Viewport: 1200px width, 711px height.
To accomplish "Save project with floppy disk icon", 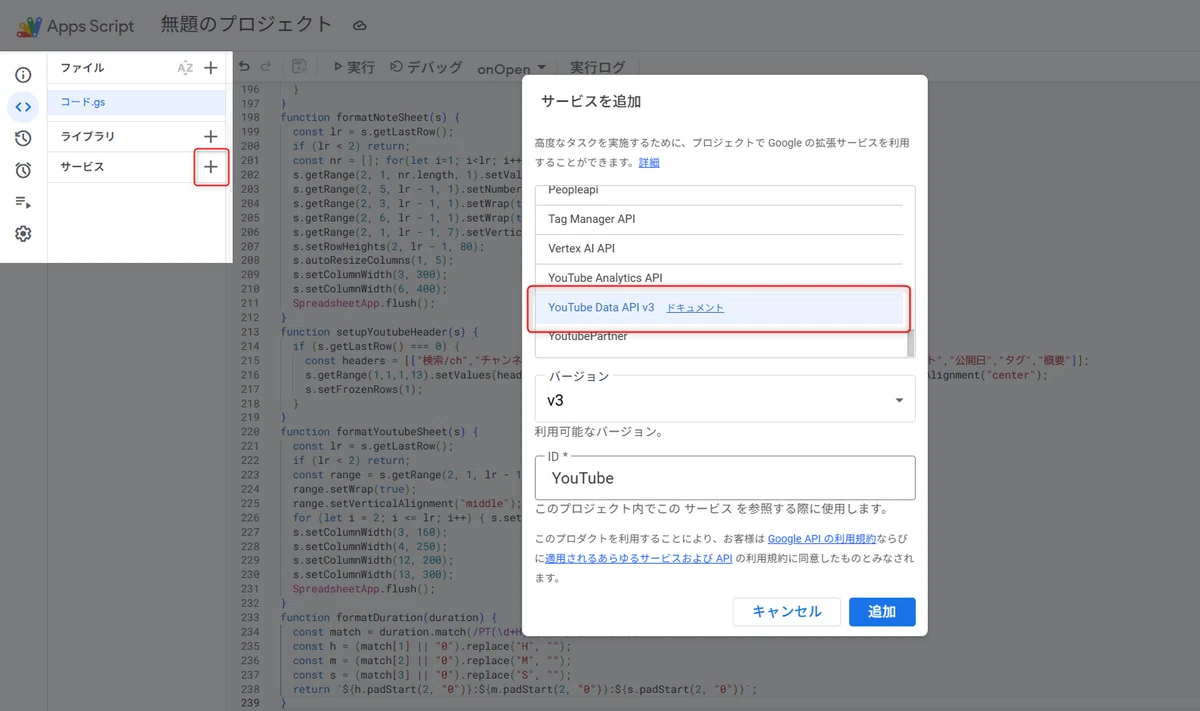I will 299,67.
